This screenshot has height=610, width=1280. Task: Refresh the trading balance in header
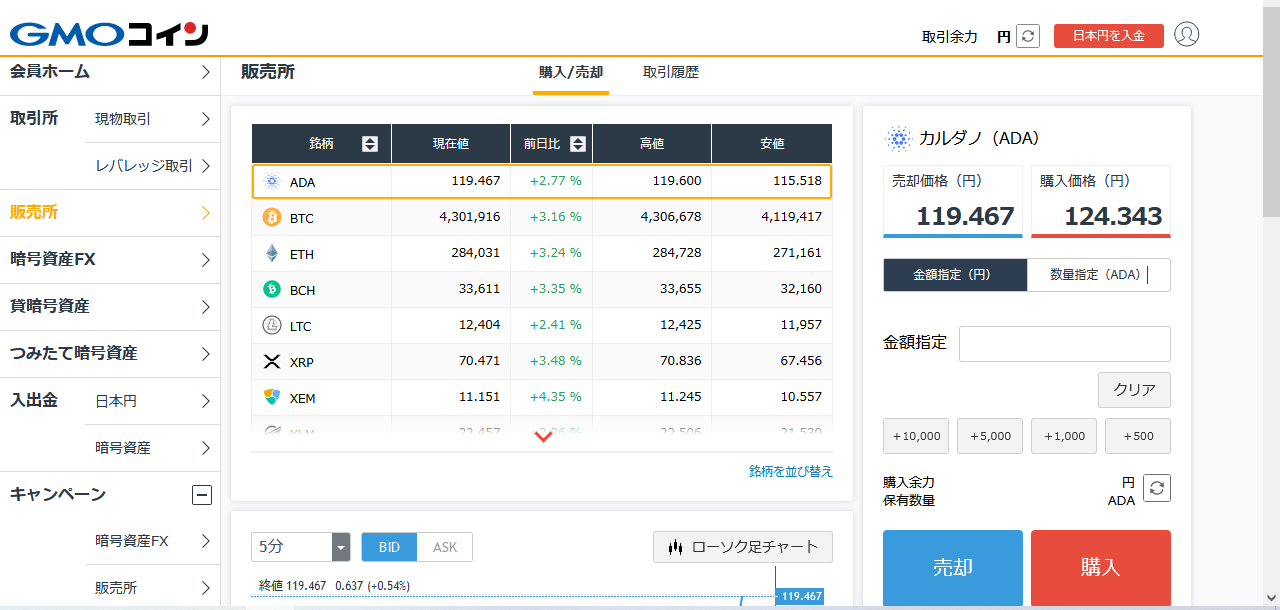(x=1028, y=36)
